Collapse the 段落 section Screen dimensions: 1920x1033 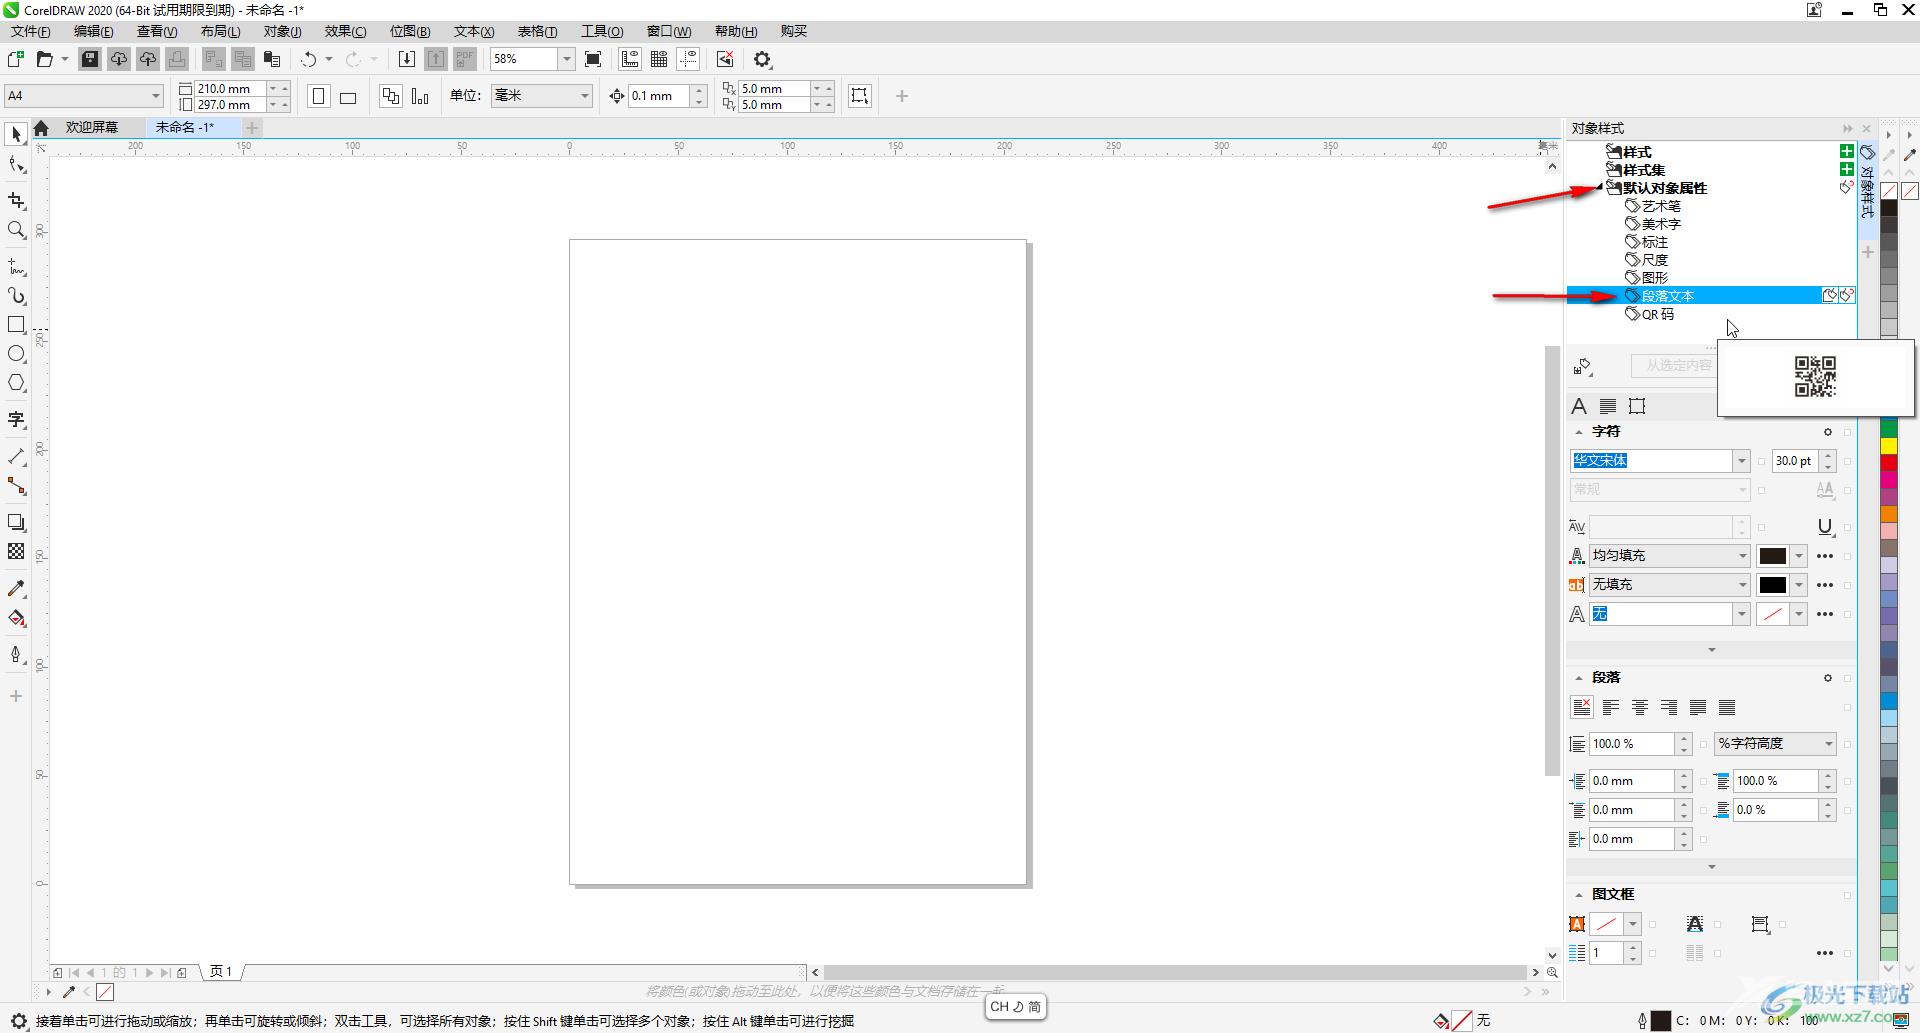pos(1579,678)
